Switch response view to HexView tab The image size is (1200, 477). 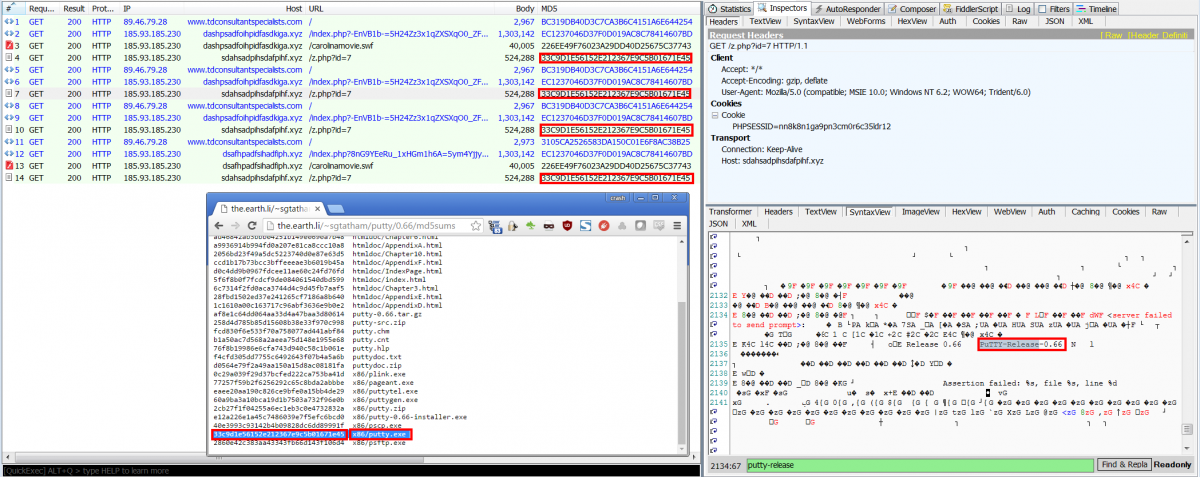(966, 212)
